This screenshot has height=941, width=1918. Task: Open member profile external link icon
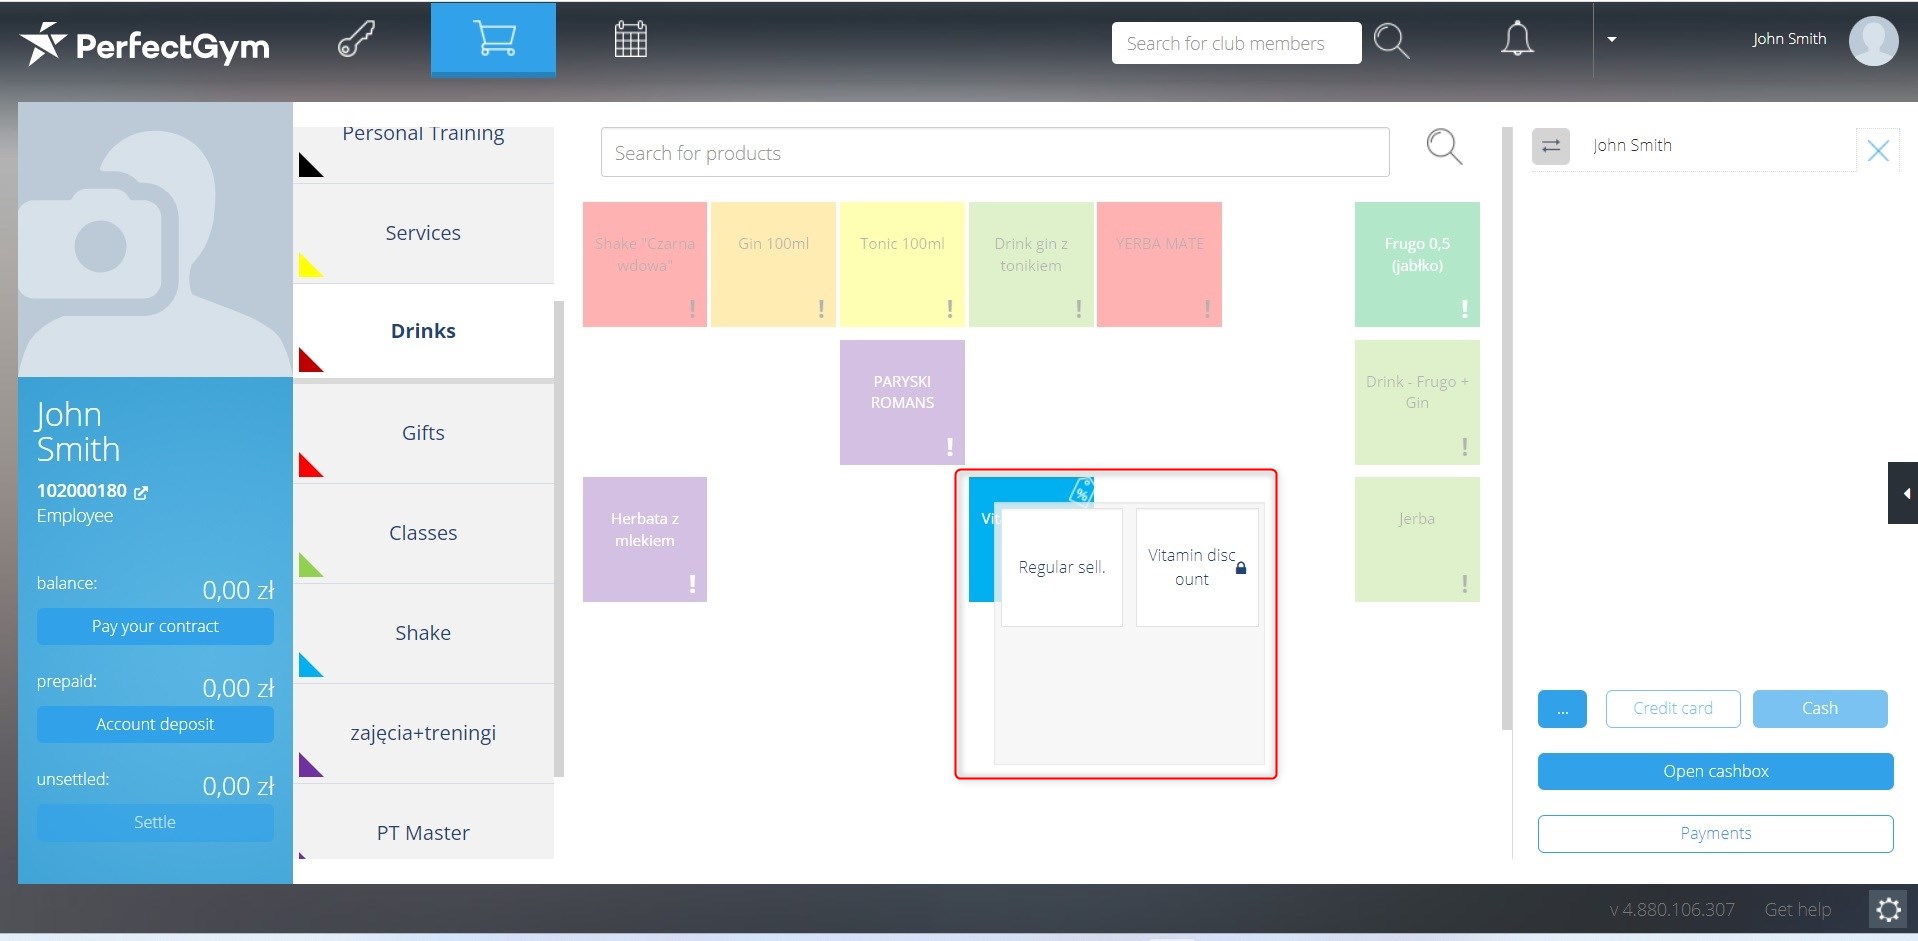141,492
